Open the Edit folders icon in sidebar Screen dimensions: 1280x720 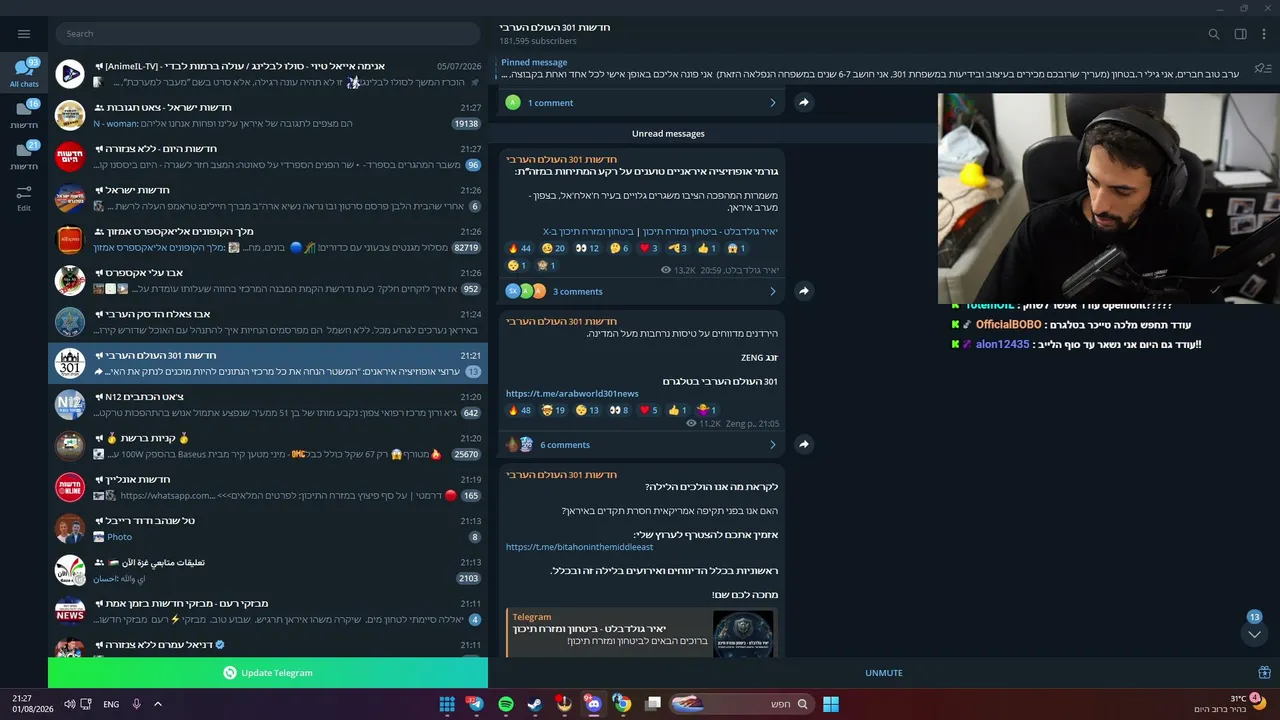click(x=24, y=197)
